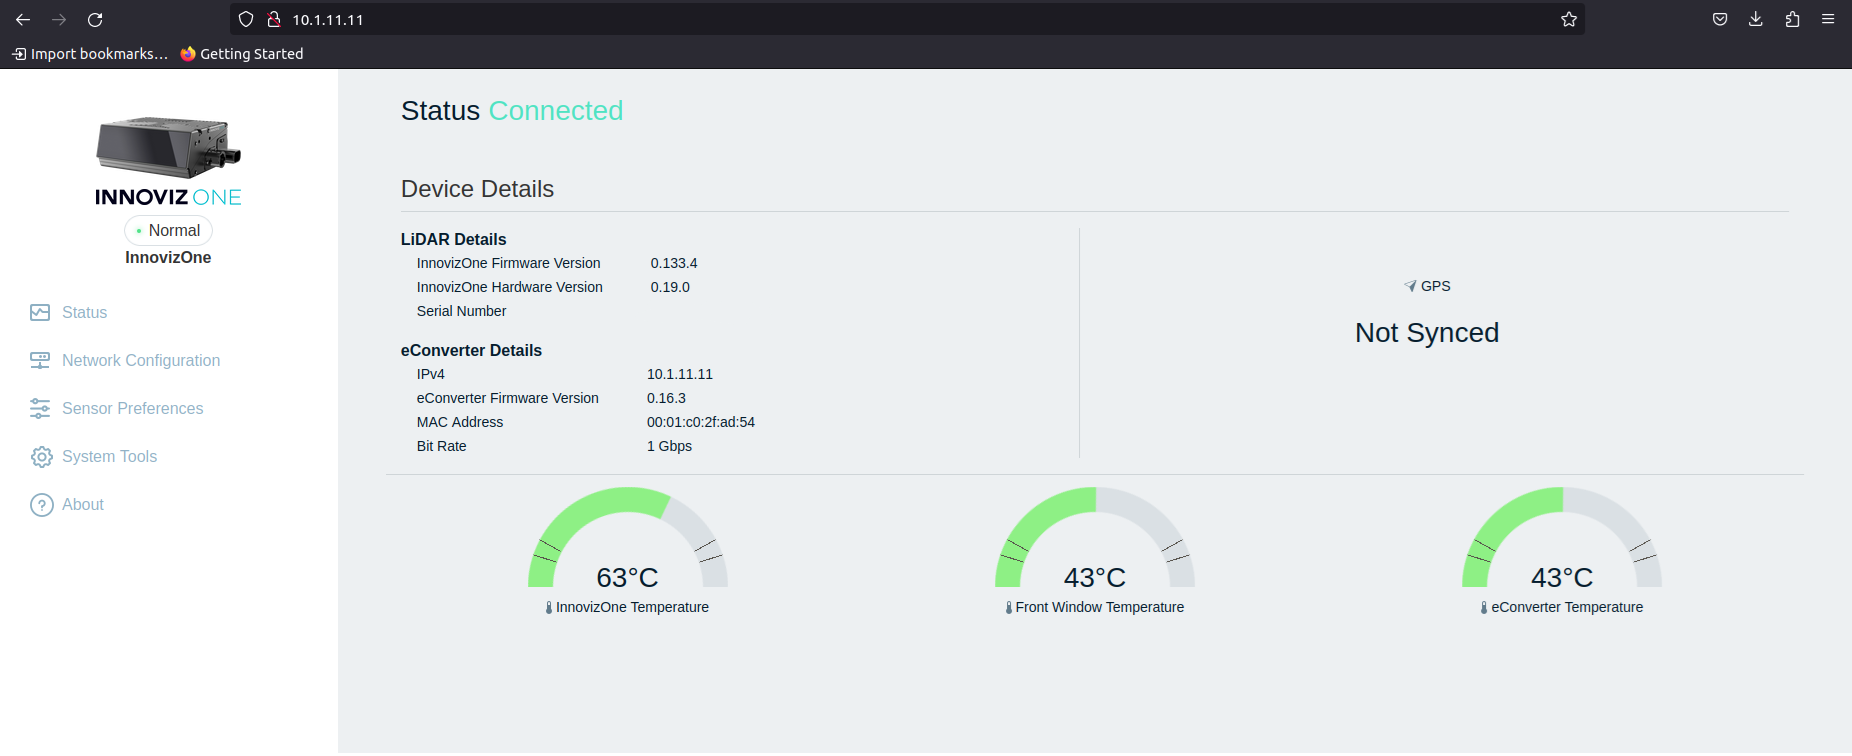Open Network Configuration menu item
Image resolution: width=1852 pixels, height=756 pixels.
(141, 361)
